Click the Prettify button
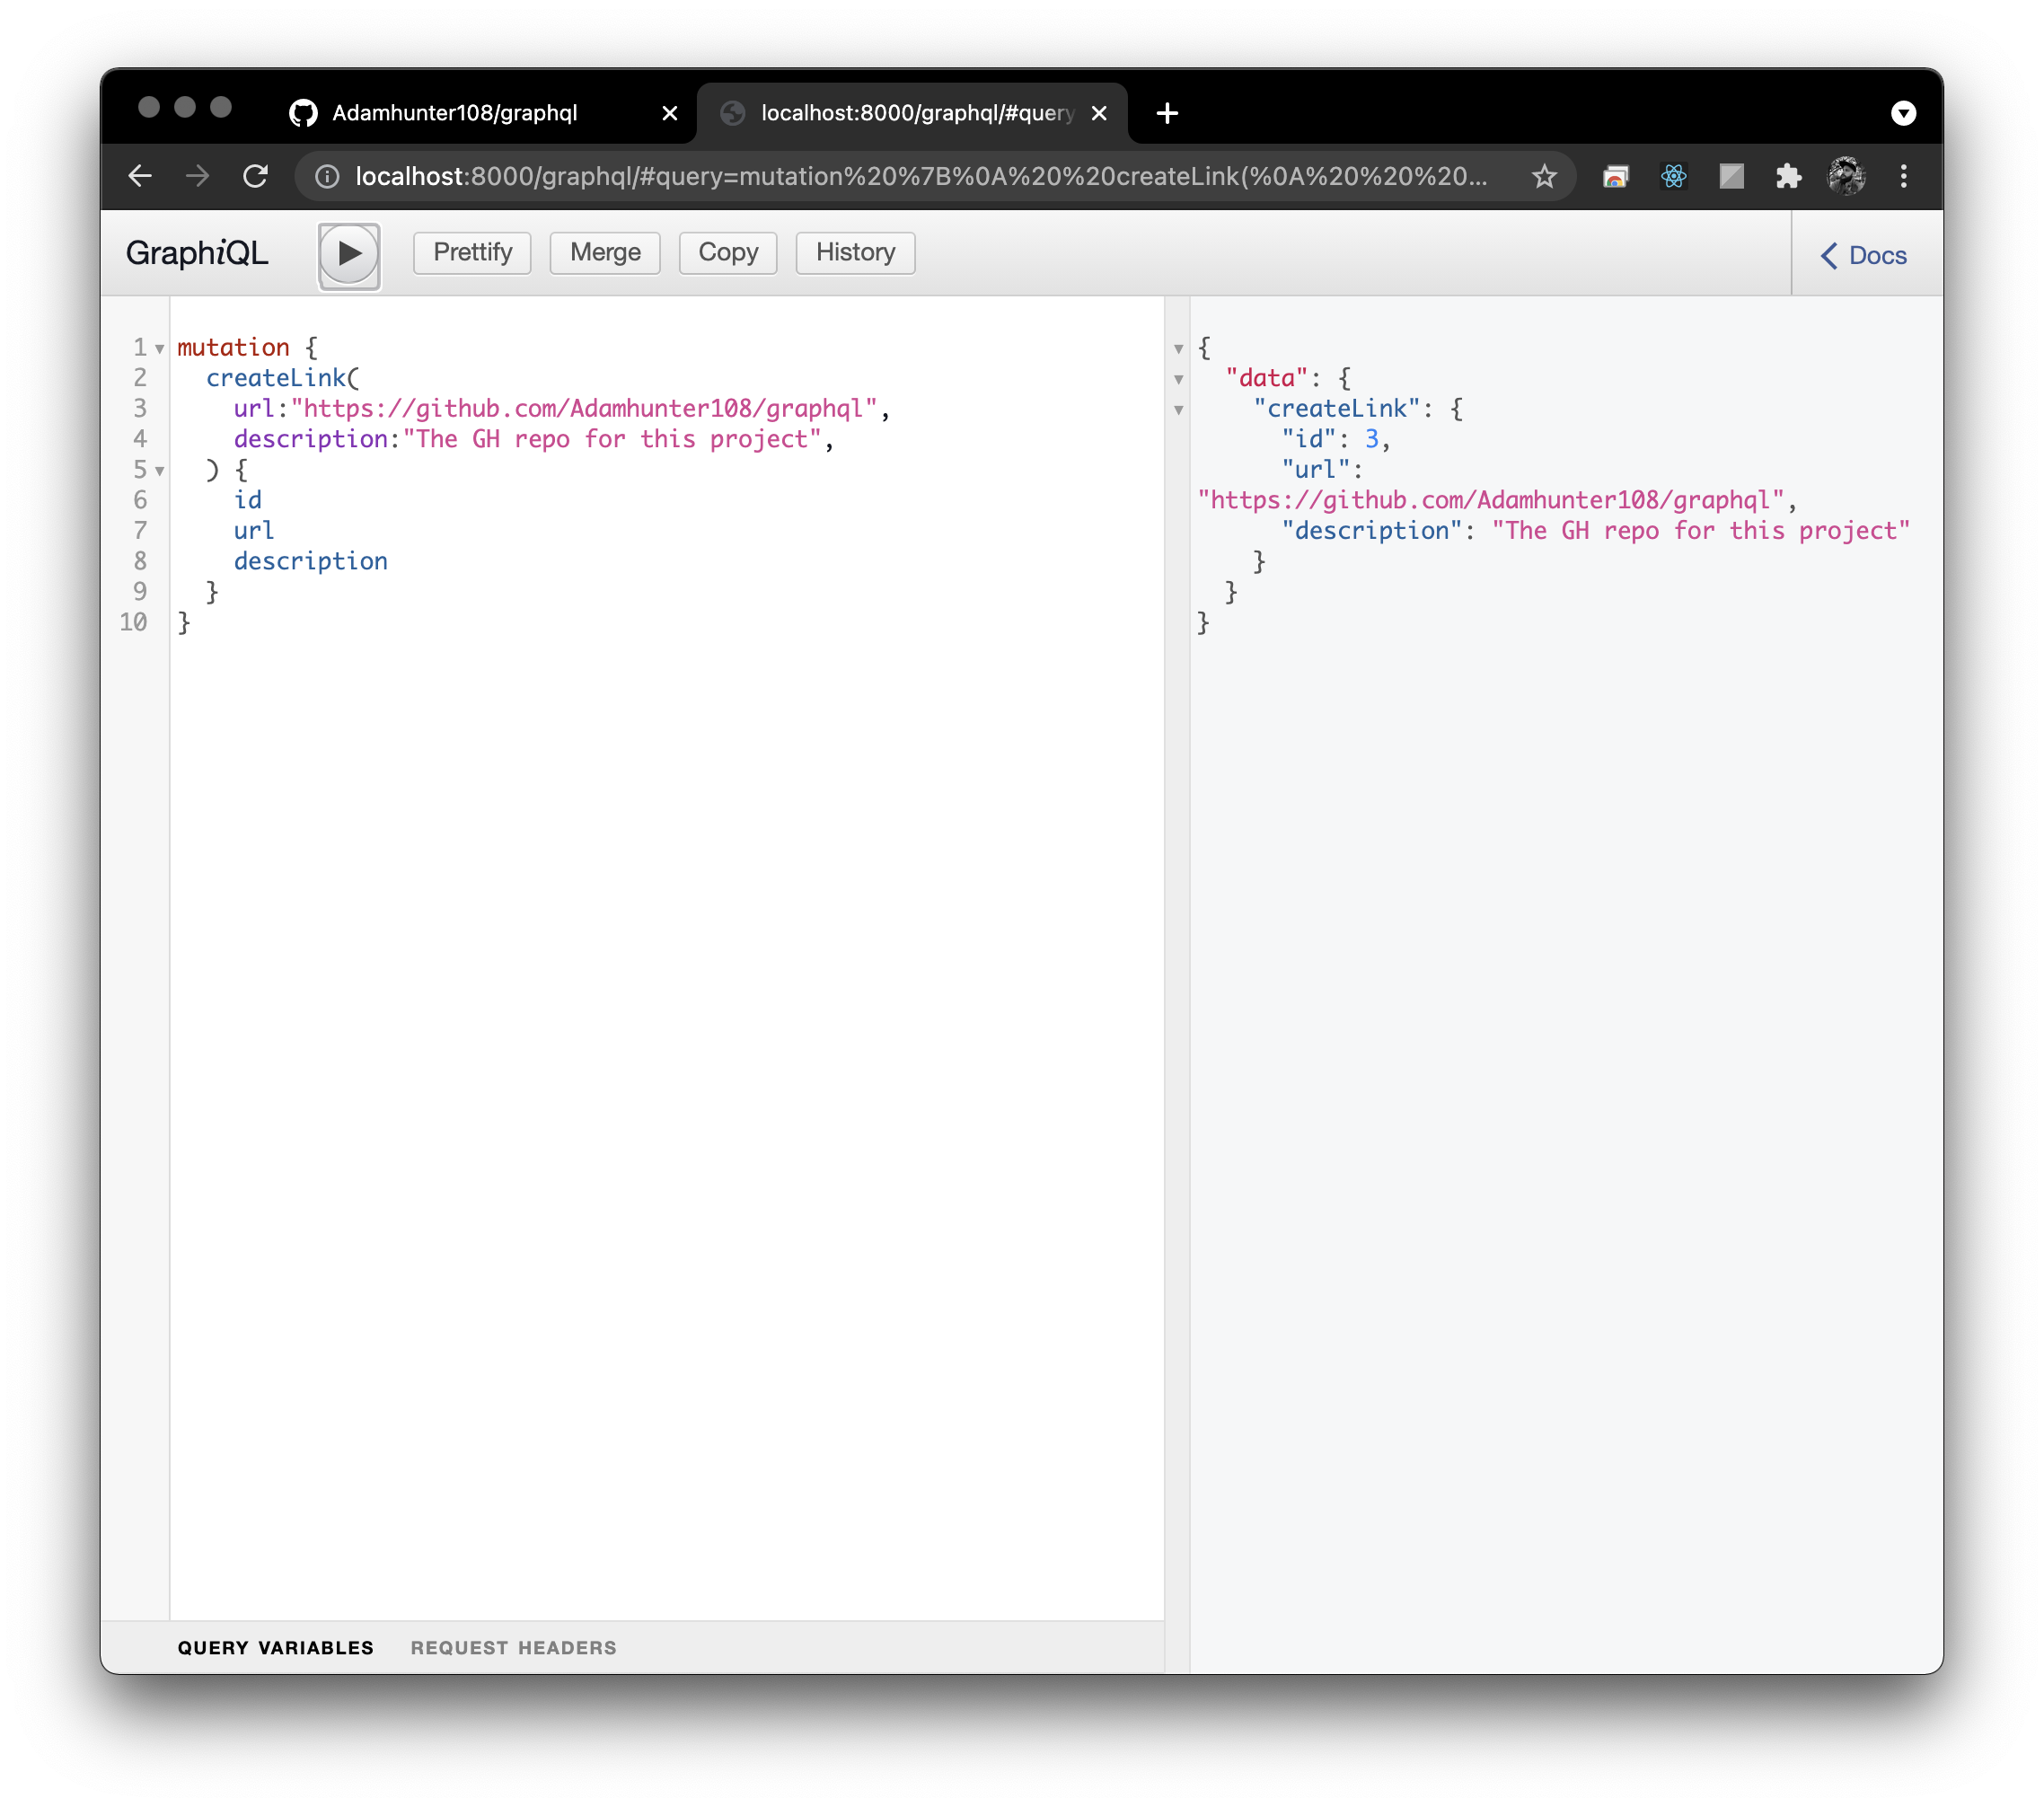2044x1807 pixels. (472, 252)
